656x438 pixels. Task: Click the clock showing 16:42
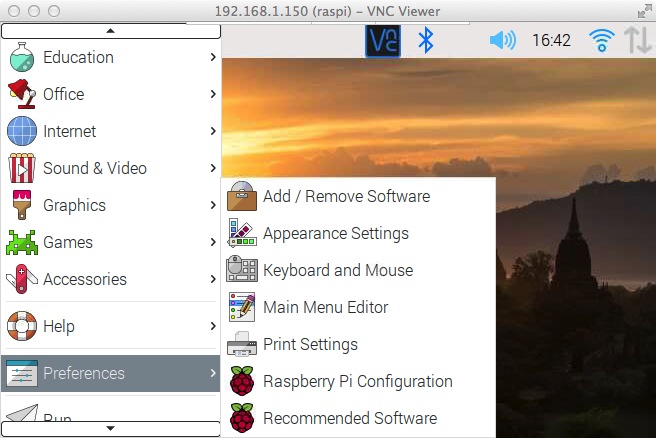[551, 41]
